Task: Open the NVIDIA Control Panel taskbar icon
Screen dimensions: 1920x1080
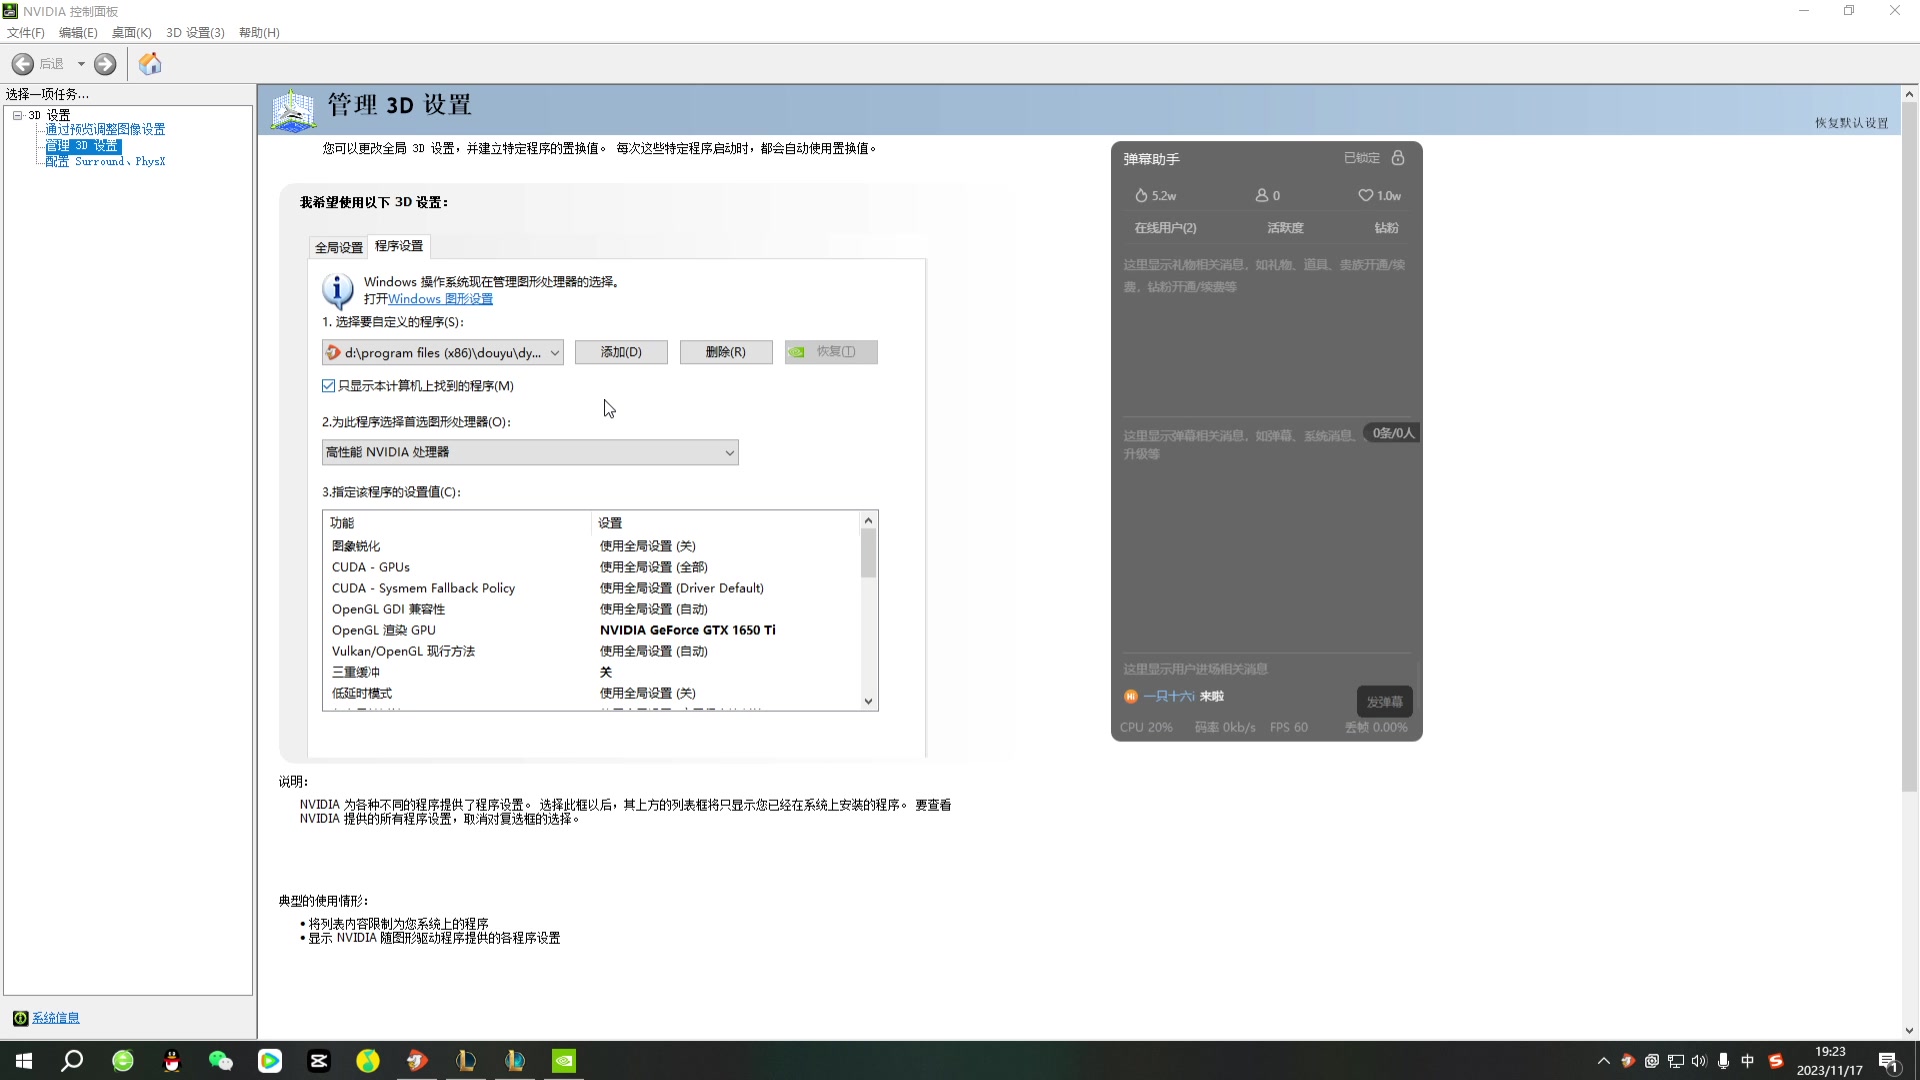Action: pyautogui.click(x=564, y=1061)
